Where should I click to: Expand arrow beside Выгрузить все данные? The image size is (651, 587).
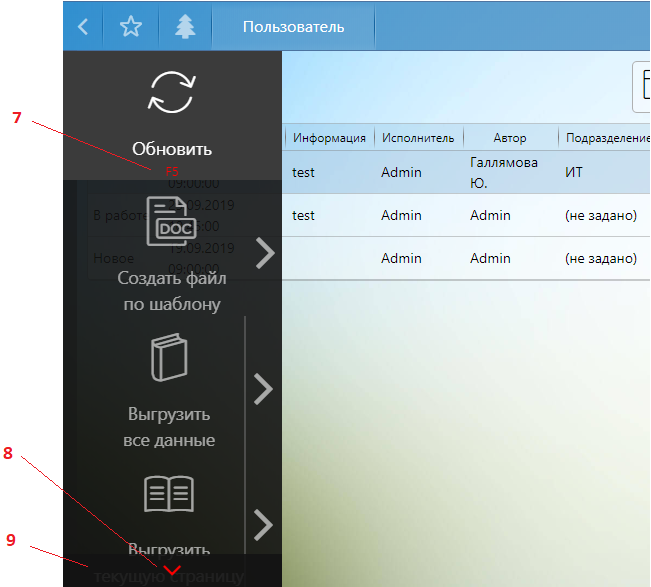click(x=264, y=388)
